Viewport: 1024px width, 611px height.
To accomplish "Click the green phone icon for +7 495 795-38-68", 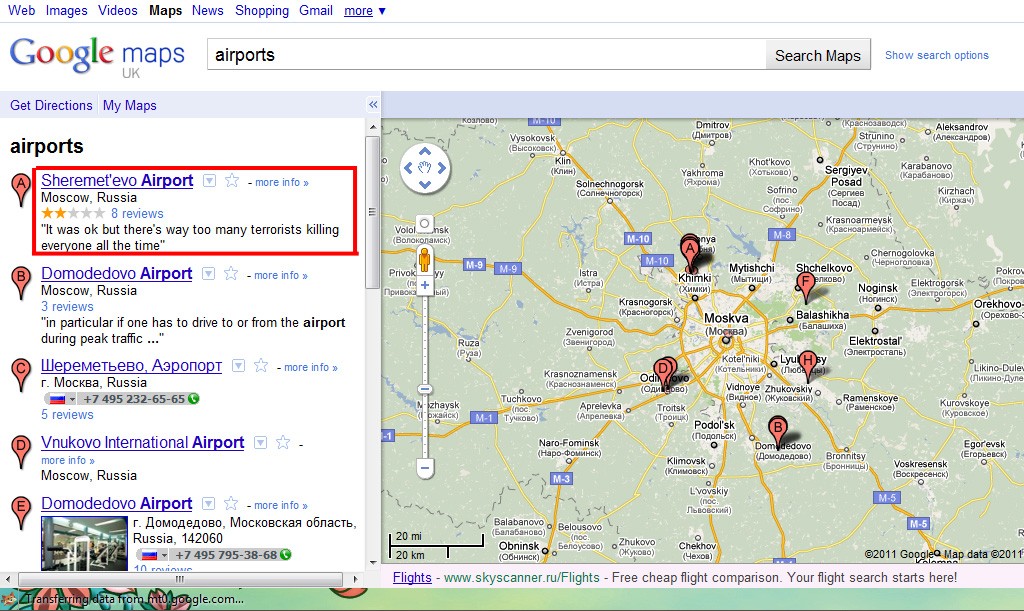I will pyautogui.click(x=285, y=554).
